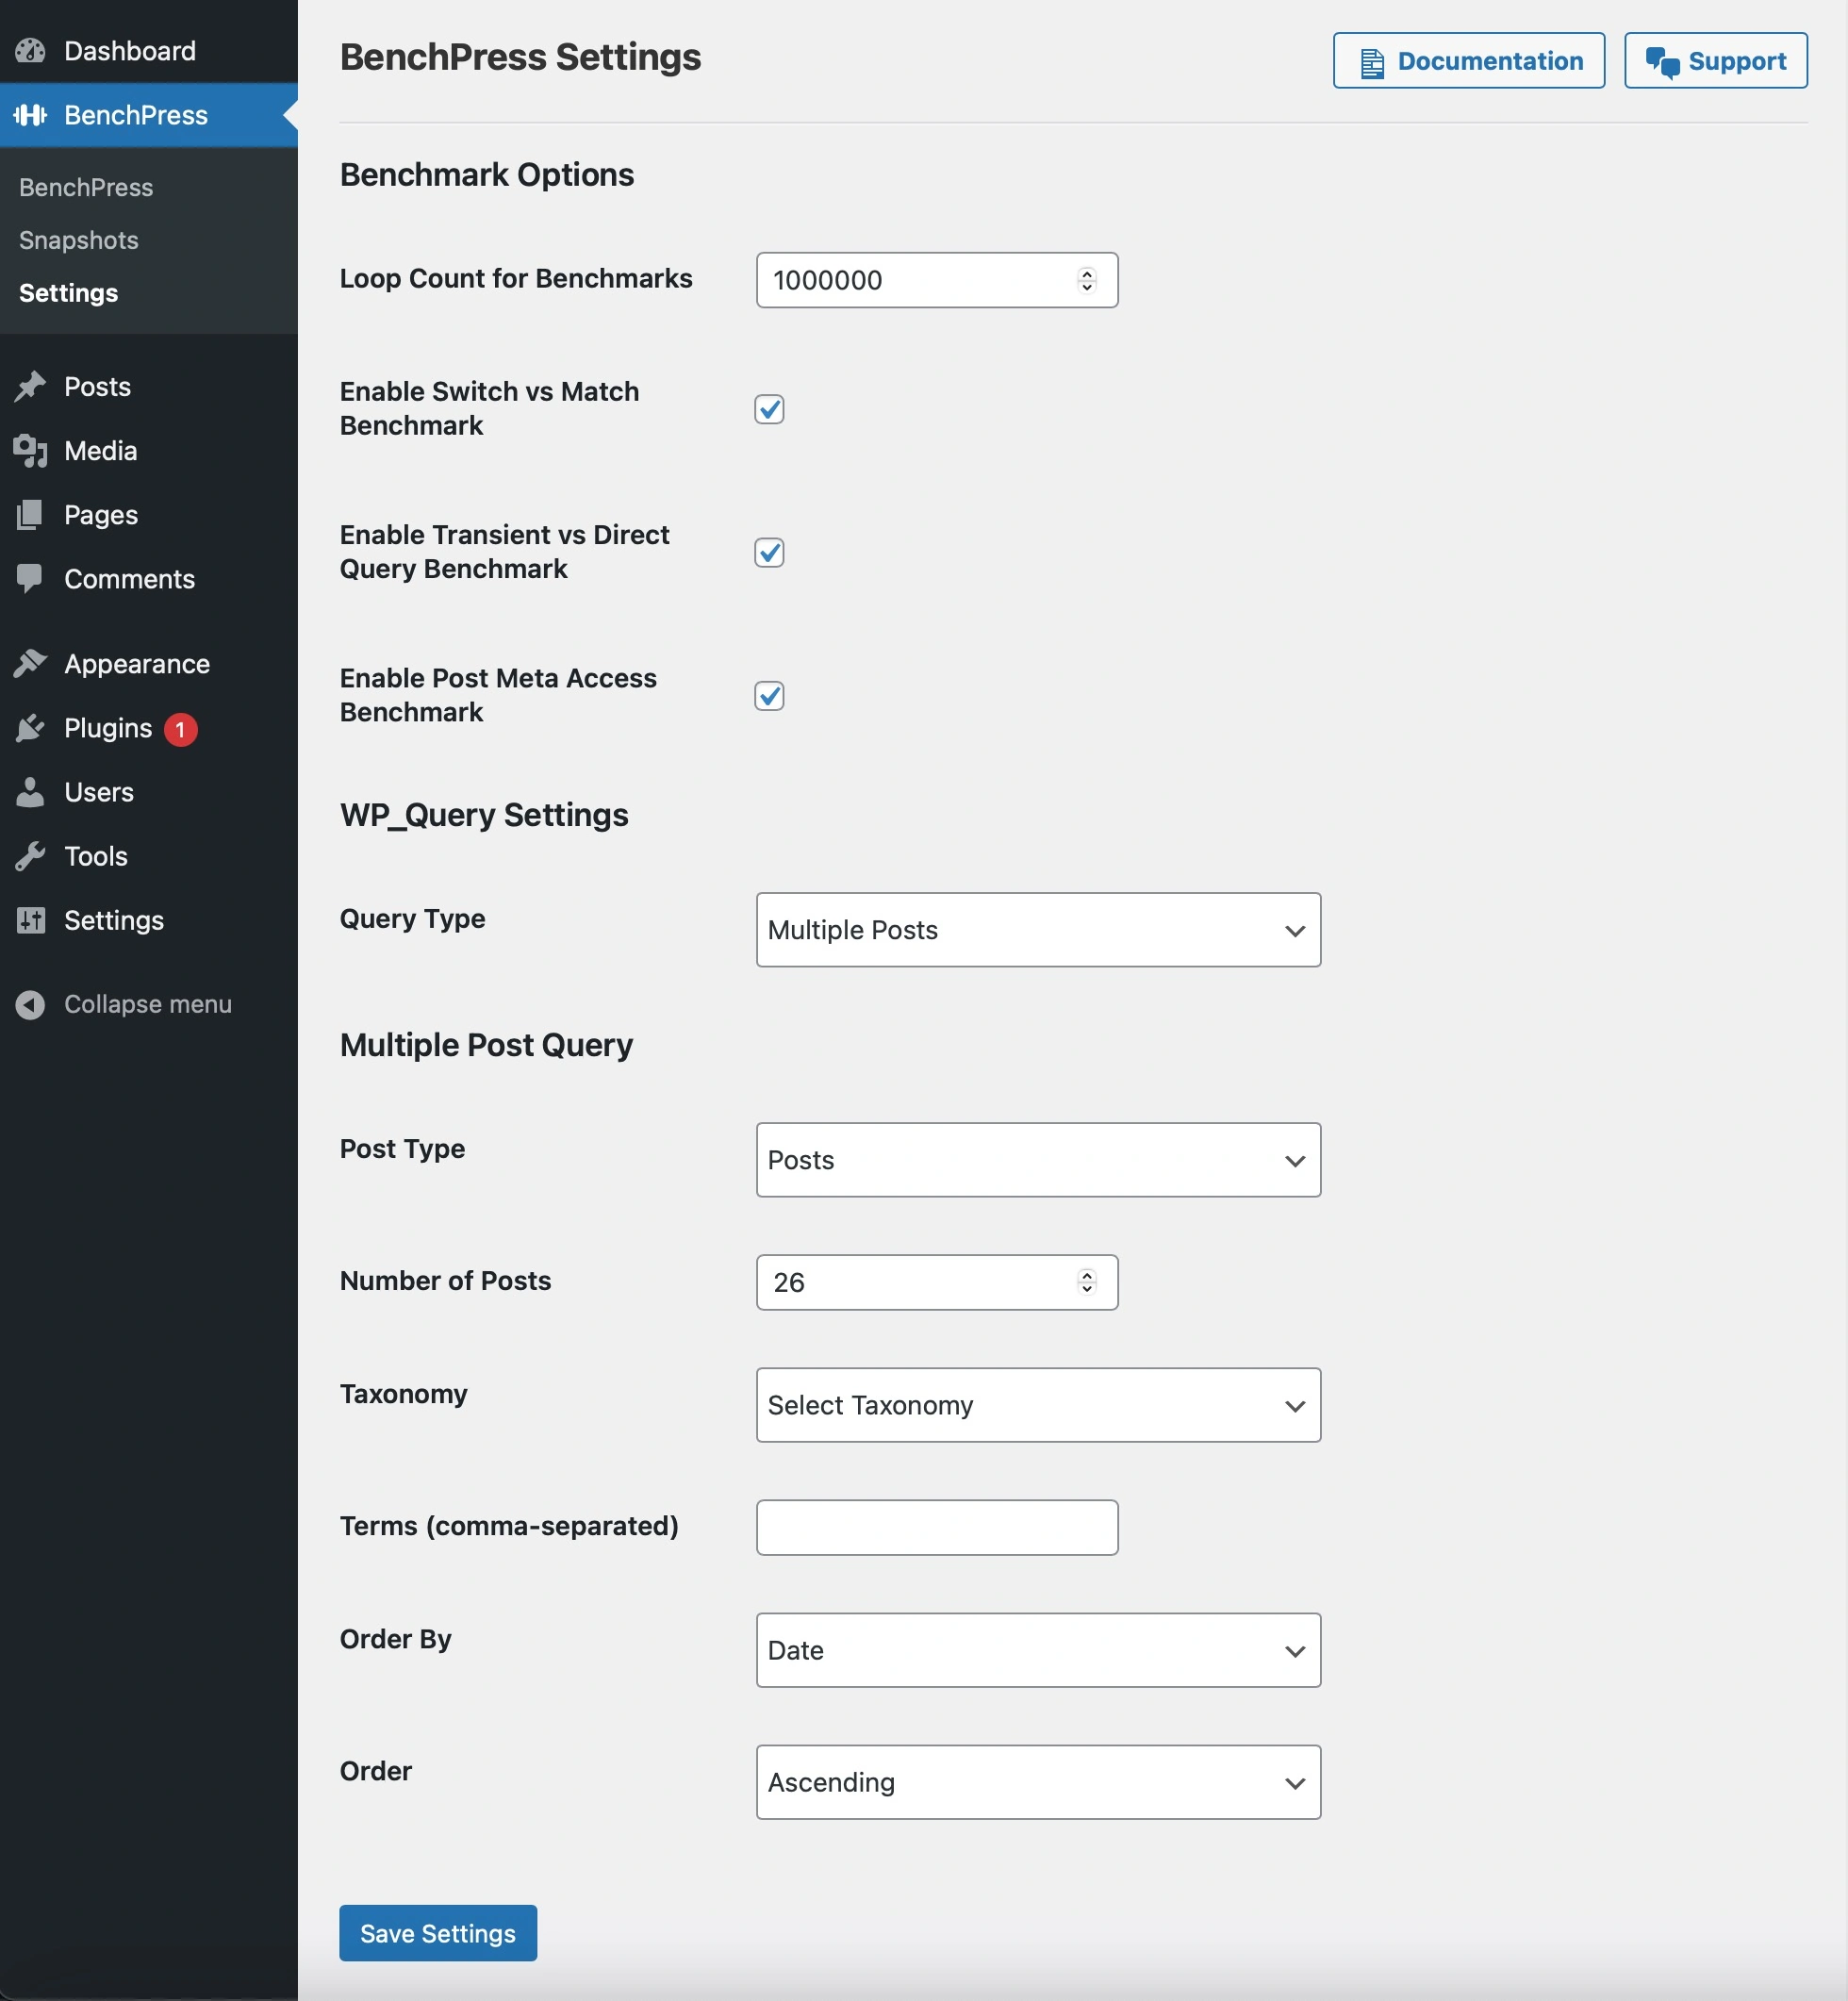
Task: Click the Tools wrench icon
Action: (x=31, y=856)
